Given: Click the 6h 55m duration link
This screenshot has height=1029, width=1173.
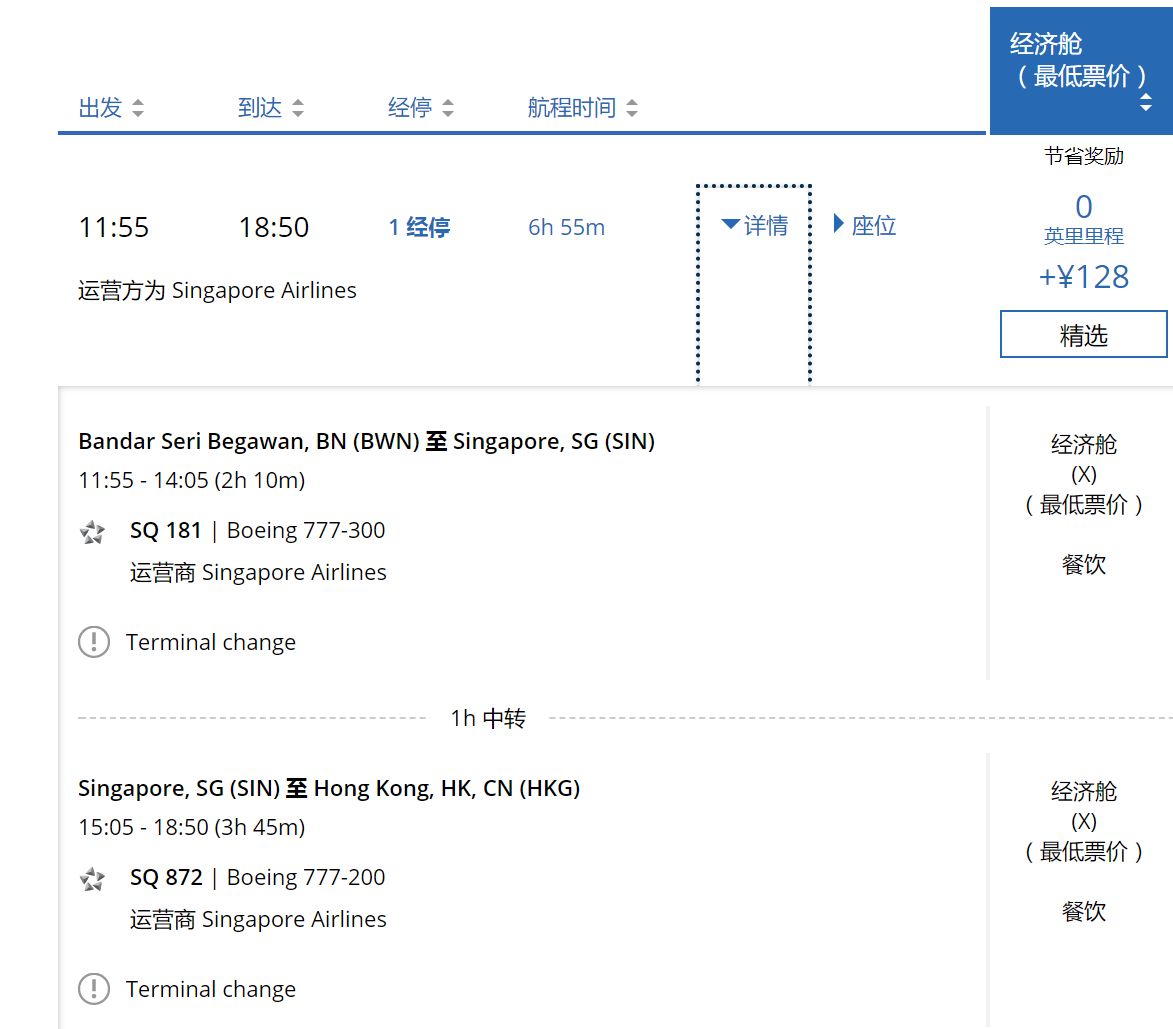Looking at the screenshot, I should (566, 227).
